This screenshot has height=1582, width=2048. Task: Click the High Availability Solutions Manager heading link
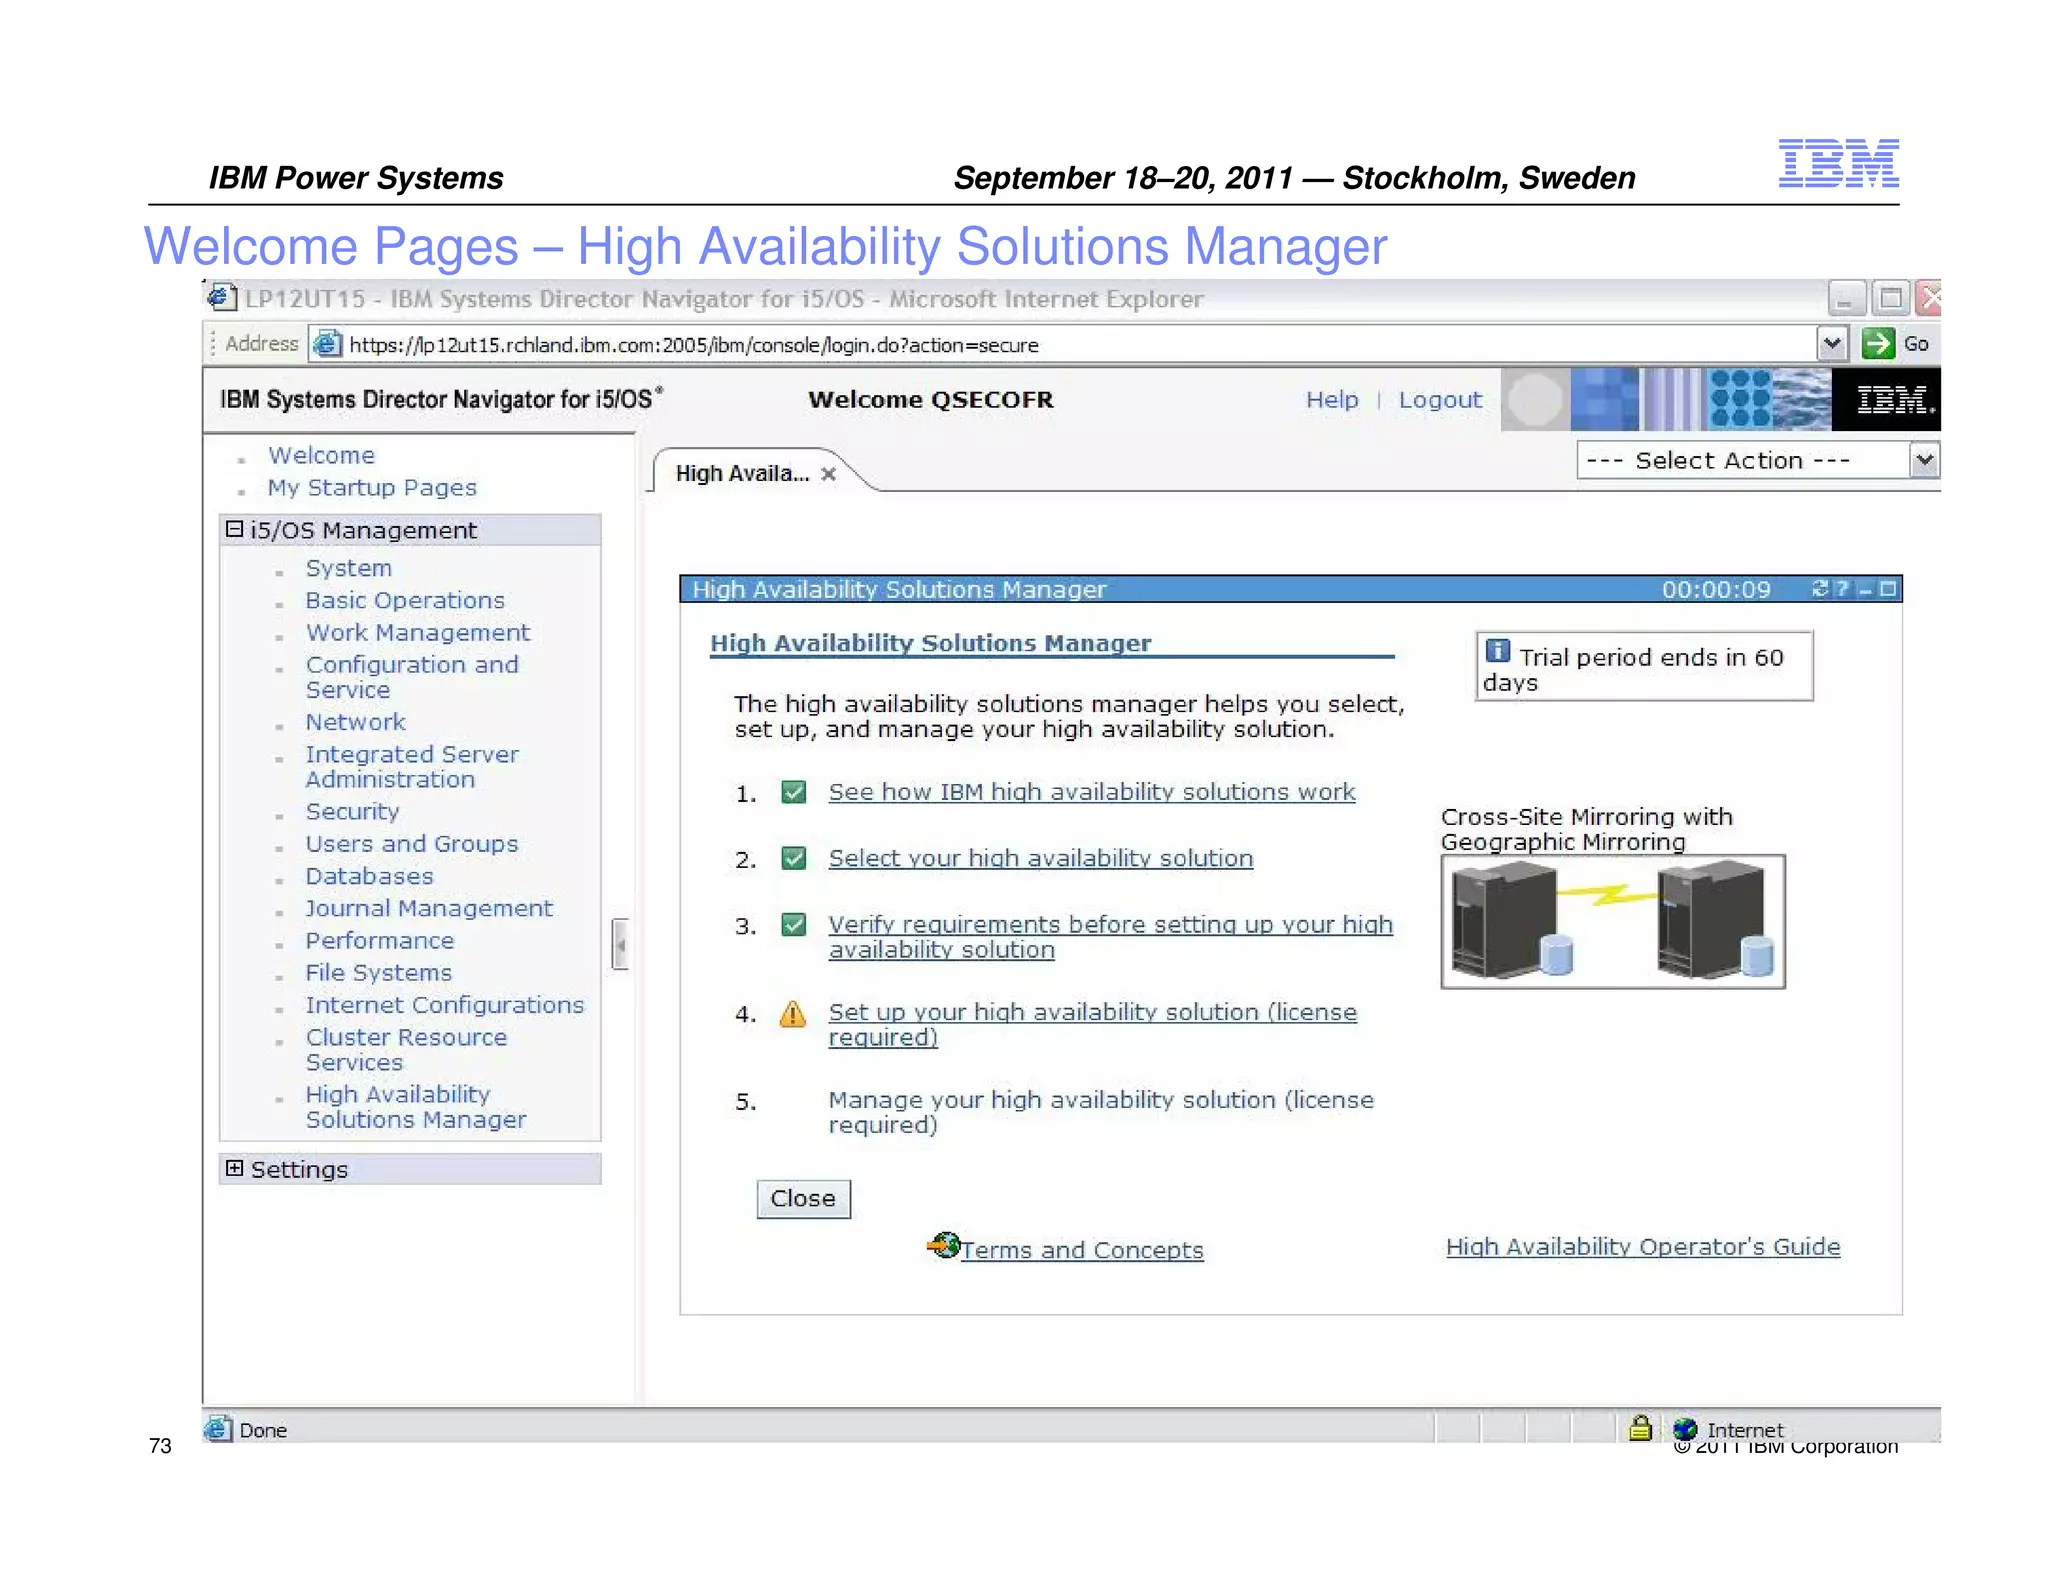click(x=930, y=643)
